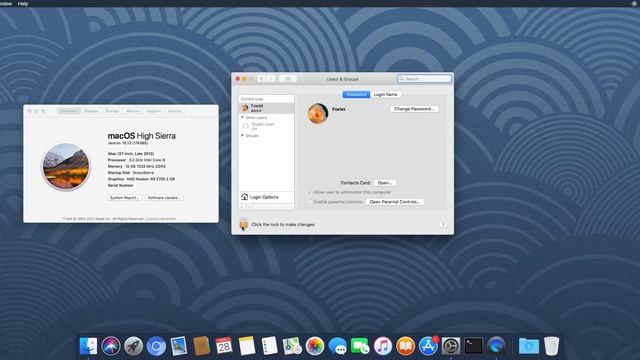Image resolution: width=640 pixels, height=360 pixels.
Task: Click the help question mark button
Action: tap(443, 224)
